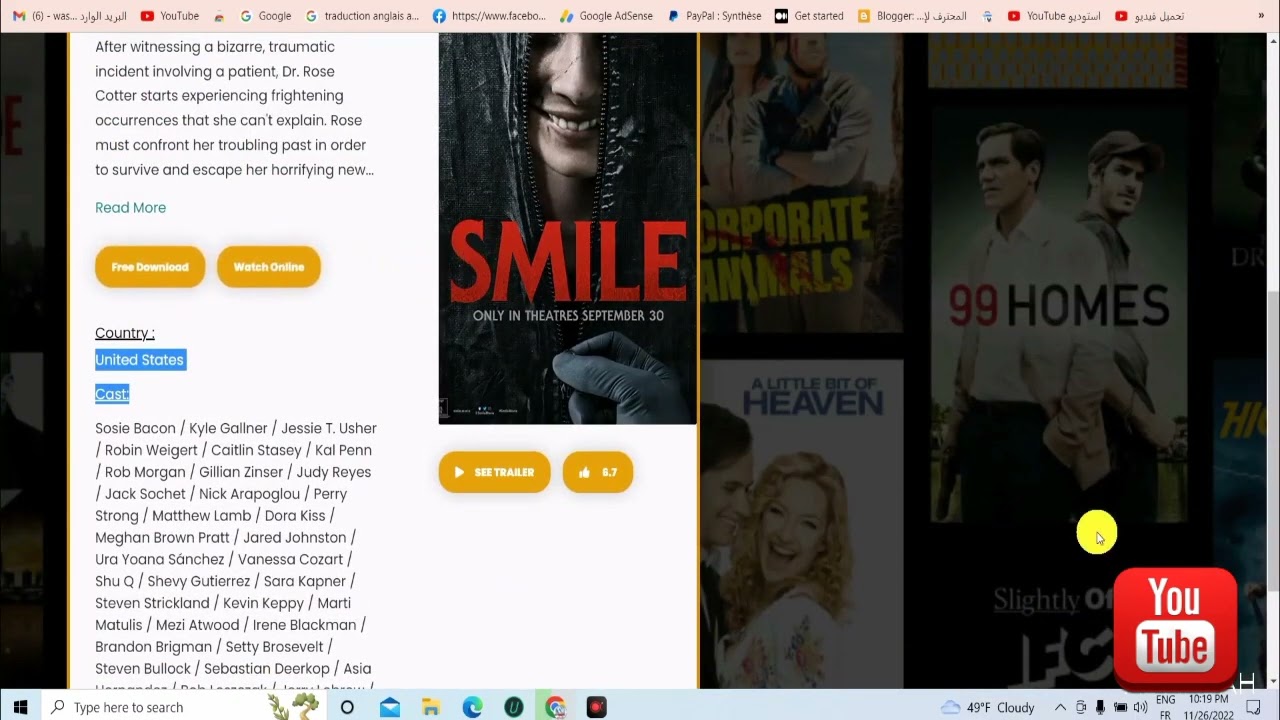Open the YouTube Studio bookmark
This screenshot has width=1280, height=720.
coord(1054,16)
